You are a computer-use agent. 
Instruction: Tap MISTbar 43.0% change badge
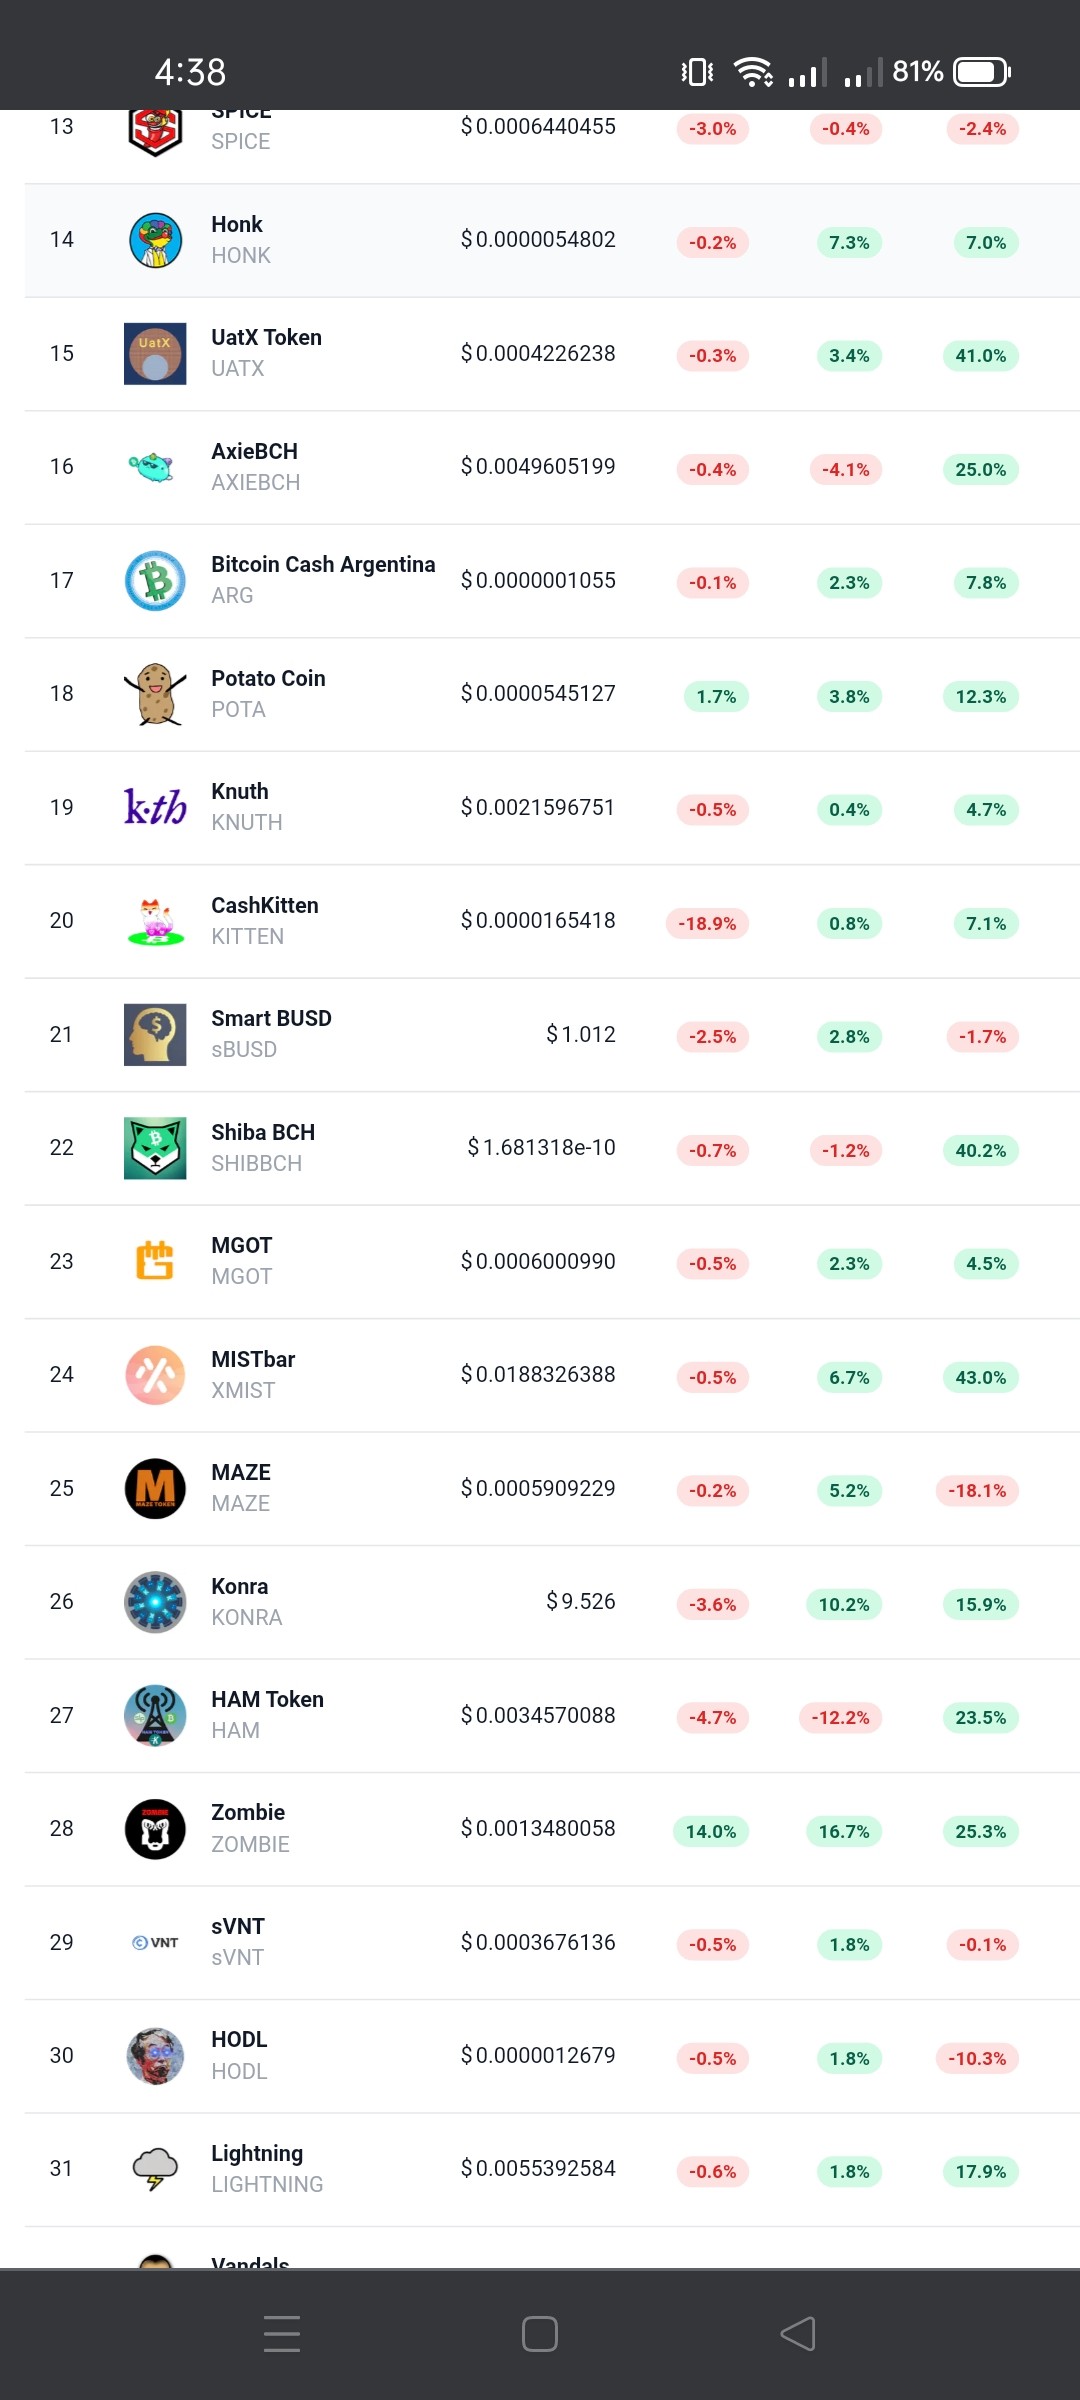[980, 1377]
